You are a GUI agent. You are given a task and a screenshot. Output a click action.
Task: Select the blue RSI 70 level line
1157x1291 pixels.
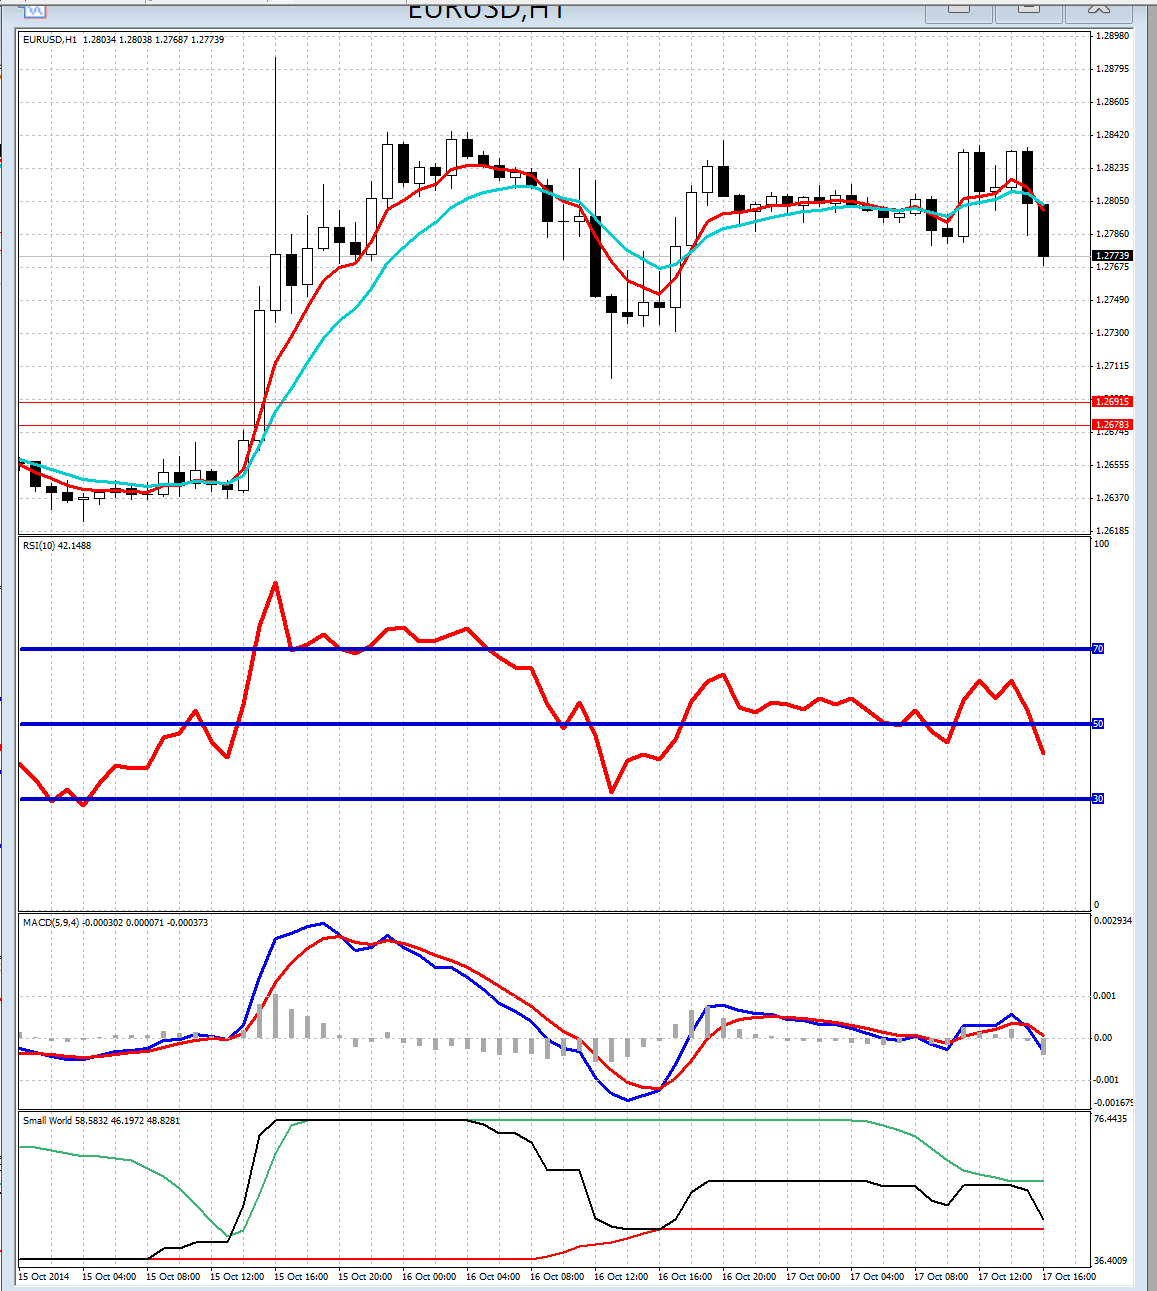click(x=554, y=649)
